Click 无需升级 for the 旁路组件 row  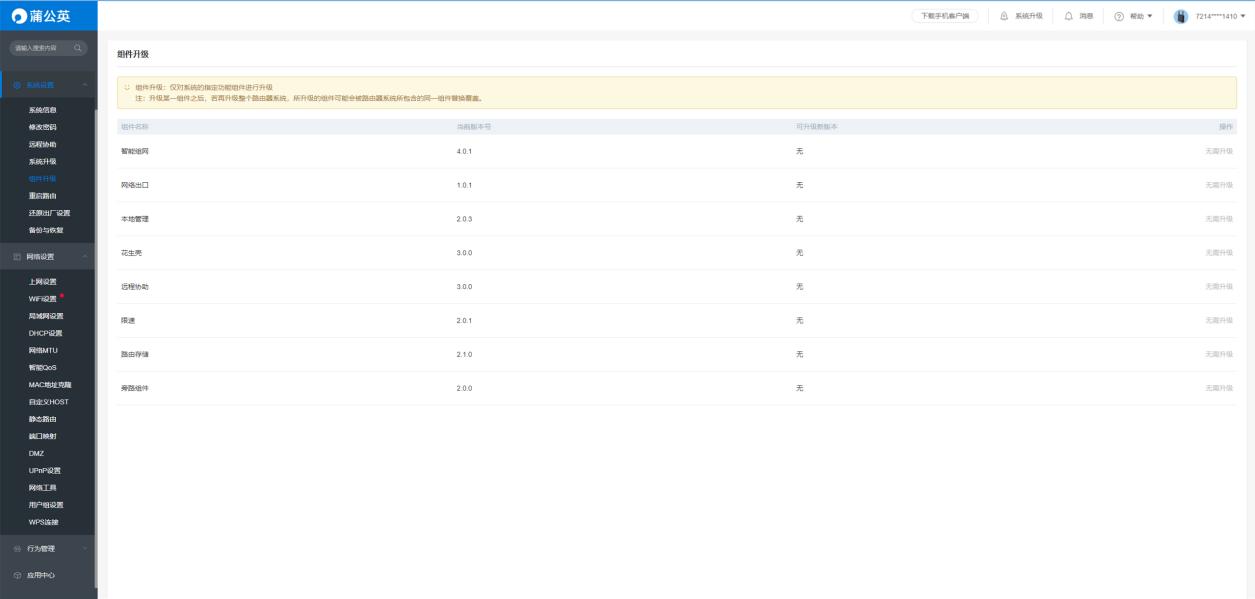(1218, 388)
